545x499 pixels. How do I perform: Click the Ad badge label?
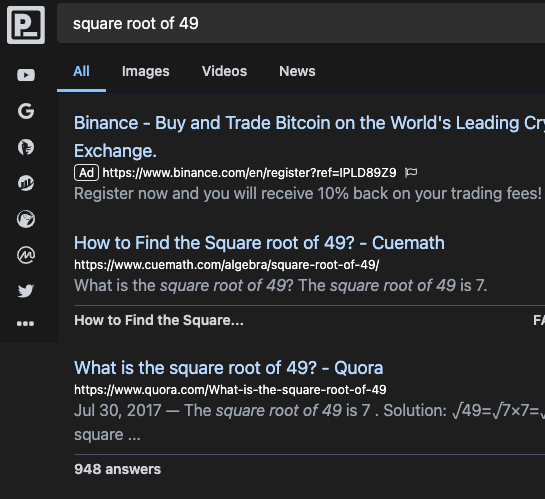click(87, 173)
